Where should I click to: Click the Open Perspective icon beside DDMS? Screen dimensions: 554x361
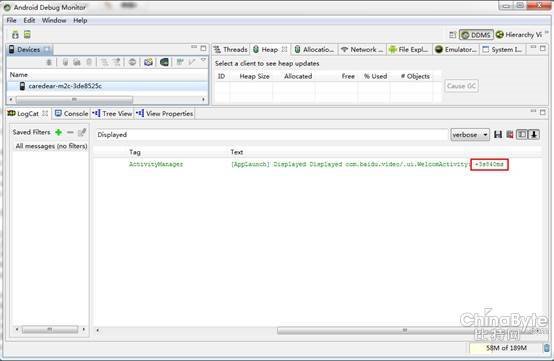[453, 35]
